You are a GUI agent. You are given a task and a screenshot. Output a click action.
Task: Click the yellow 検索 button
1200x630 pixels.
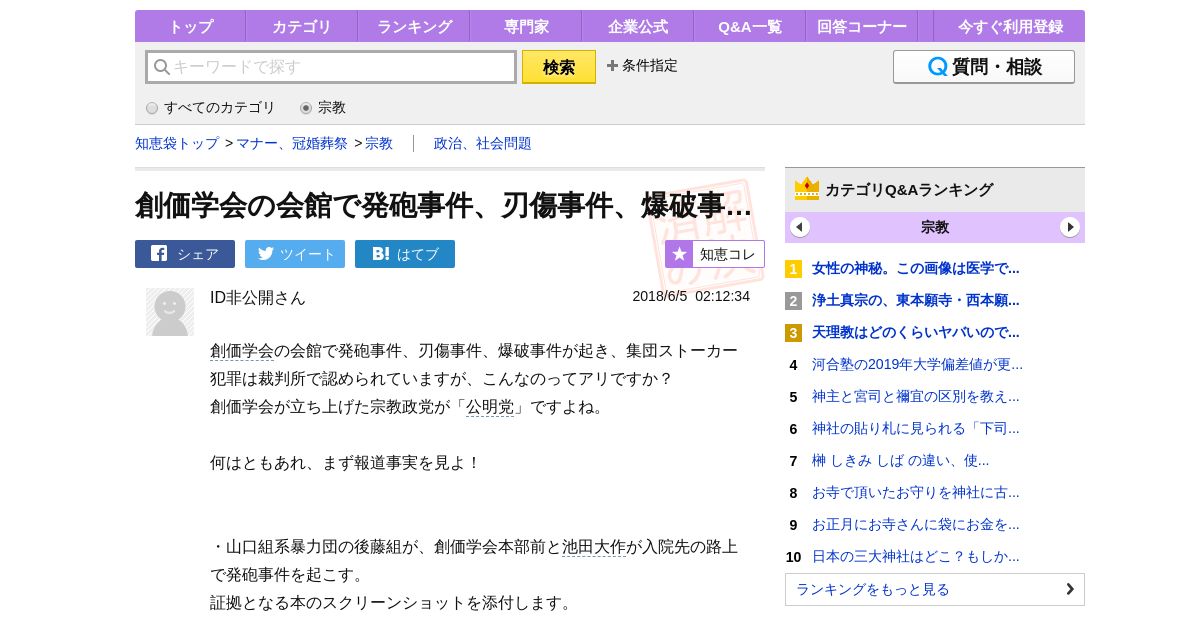pos(559,67)
